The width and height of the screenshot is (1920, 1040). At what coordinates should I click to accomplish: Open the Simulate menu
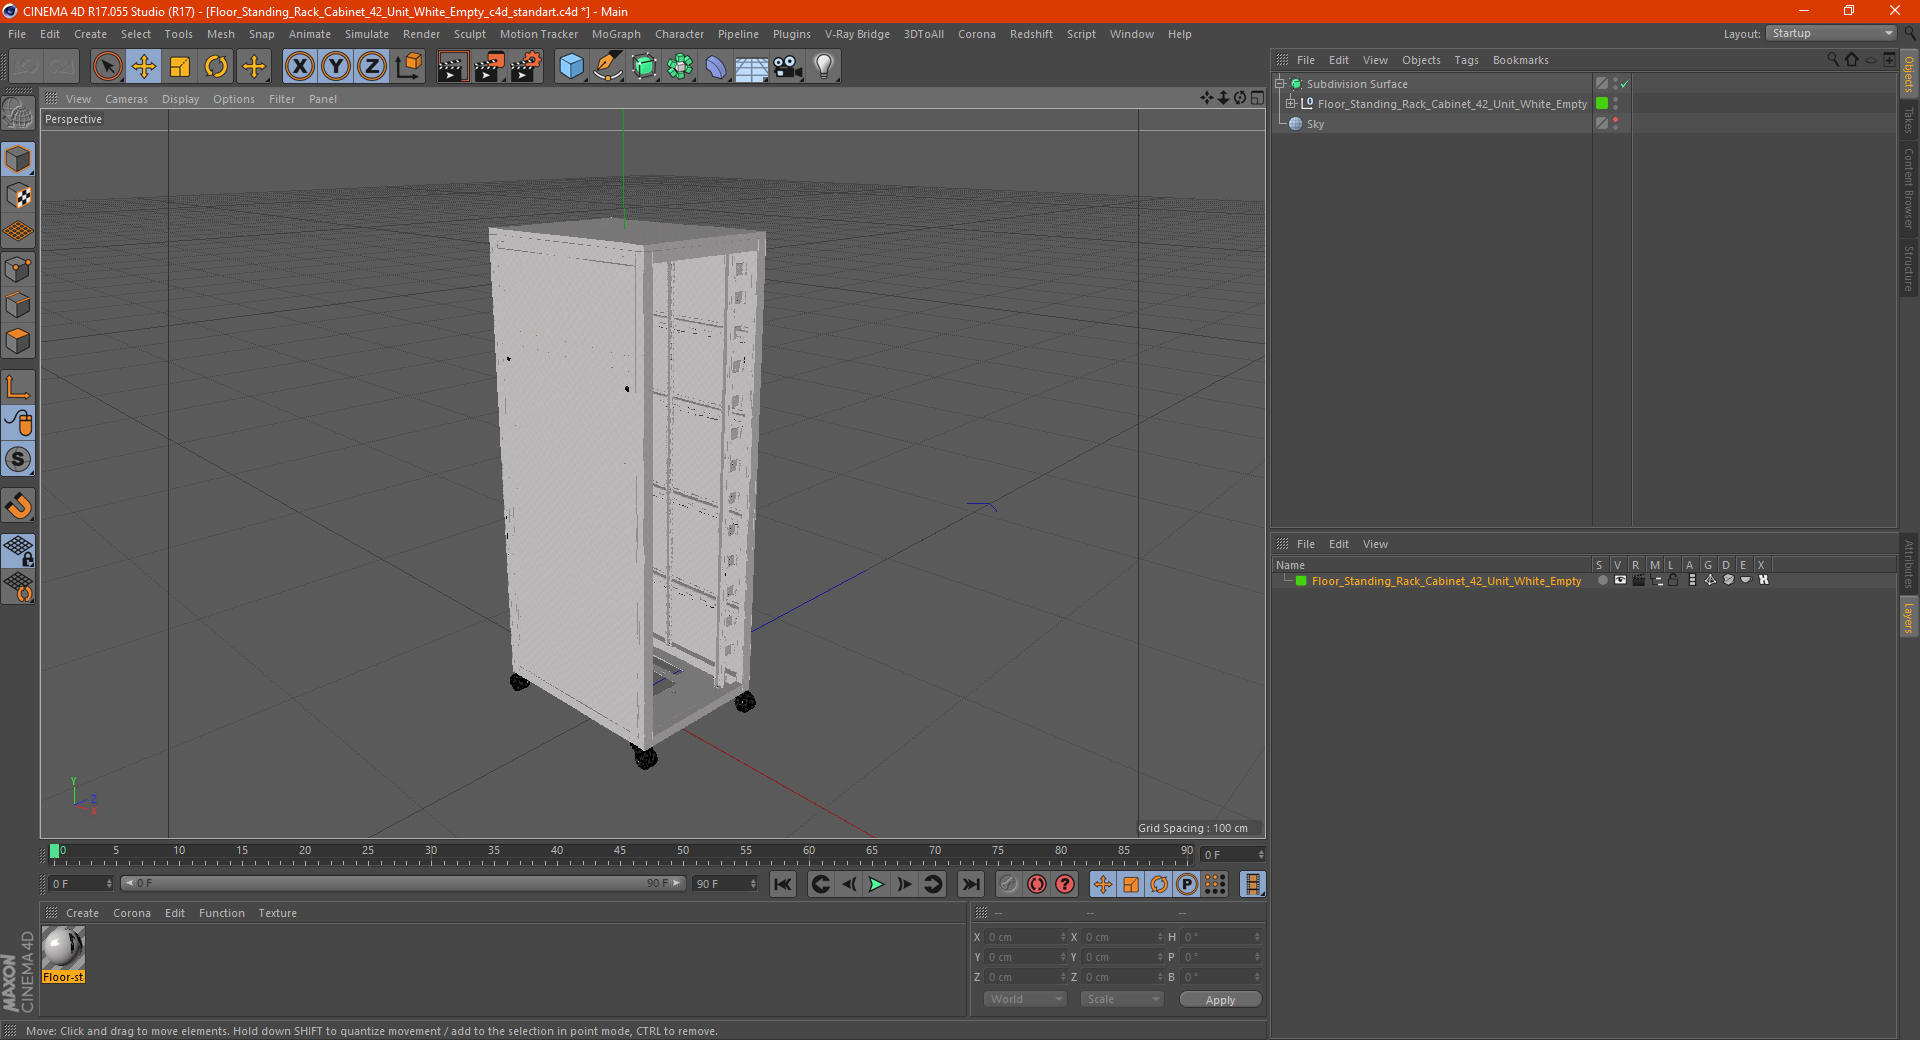367,34
